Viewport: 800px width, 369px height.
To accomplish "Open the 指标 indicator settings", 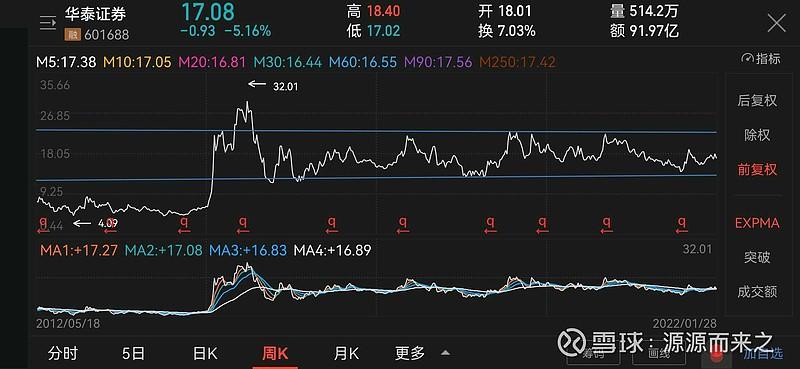I will pyautogui.click(x=761, y=59).
